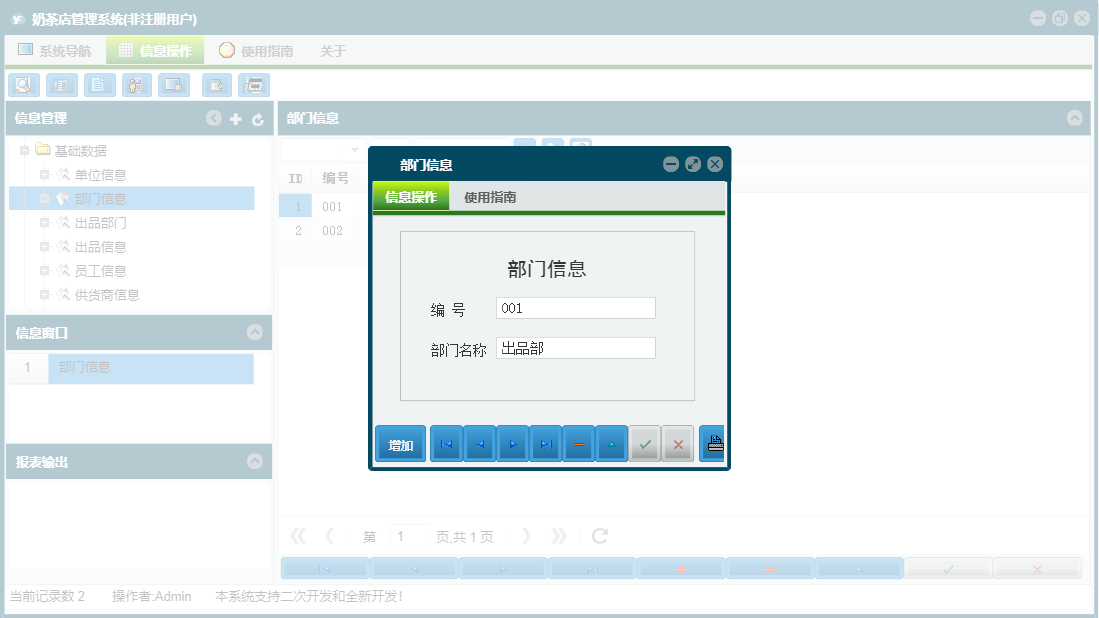Delete the current record with the red minus icon
The image size is (1099, 618).
(578, 443)
